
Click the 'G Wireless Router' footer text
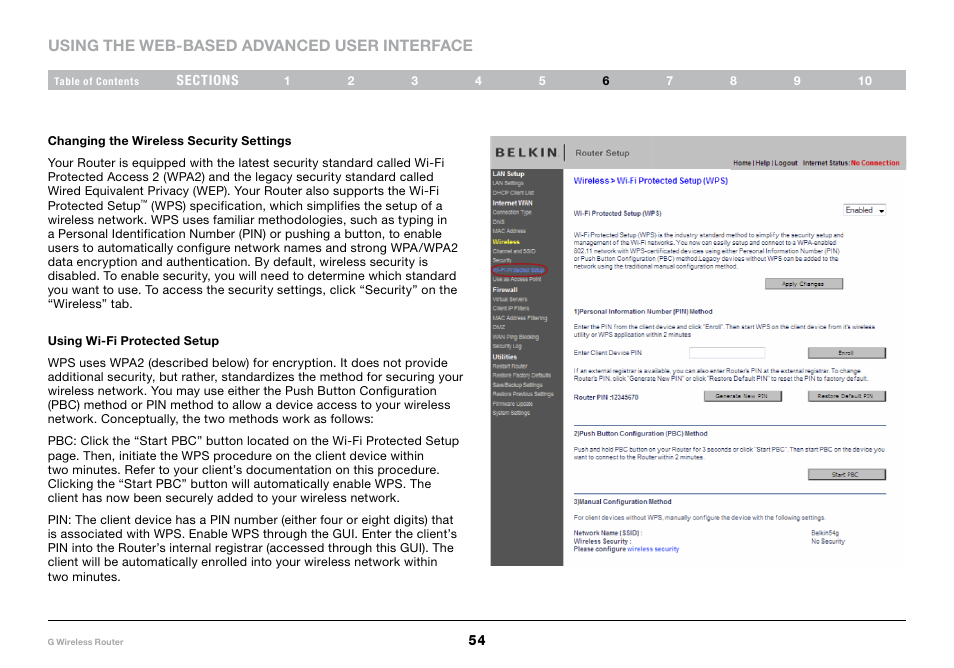click(x=85, y=642)
